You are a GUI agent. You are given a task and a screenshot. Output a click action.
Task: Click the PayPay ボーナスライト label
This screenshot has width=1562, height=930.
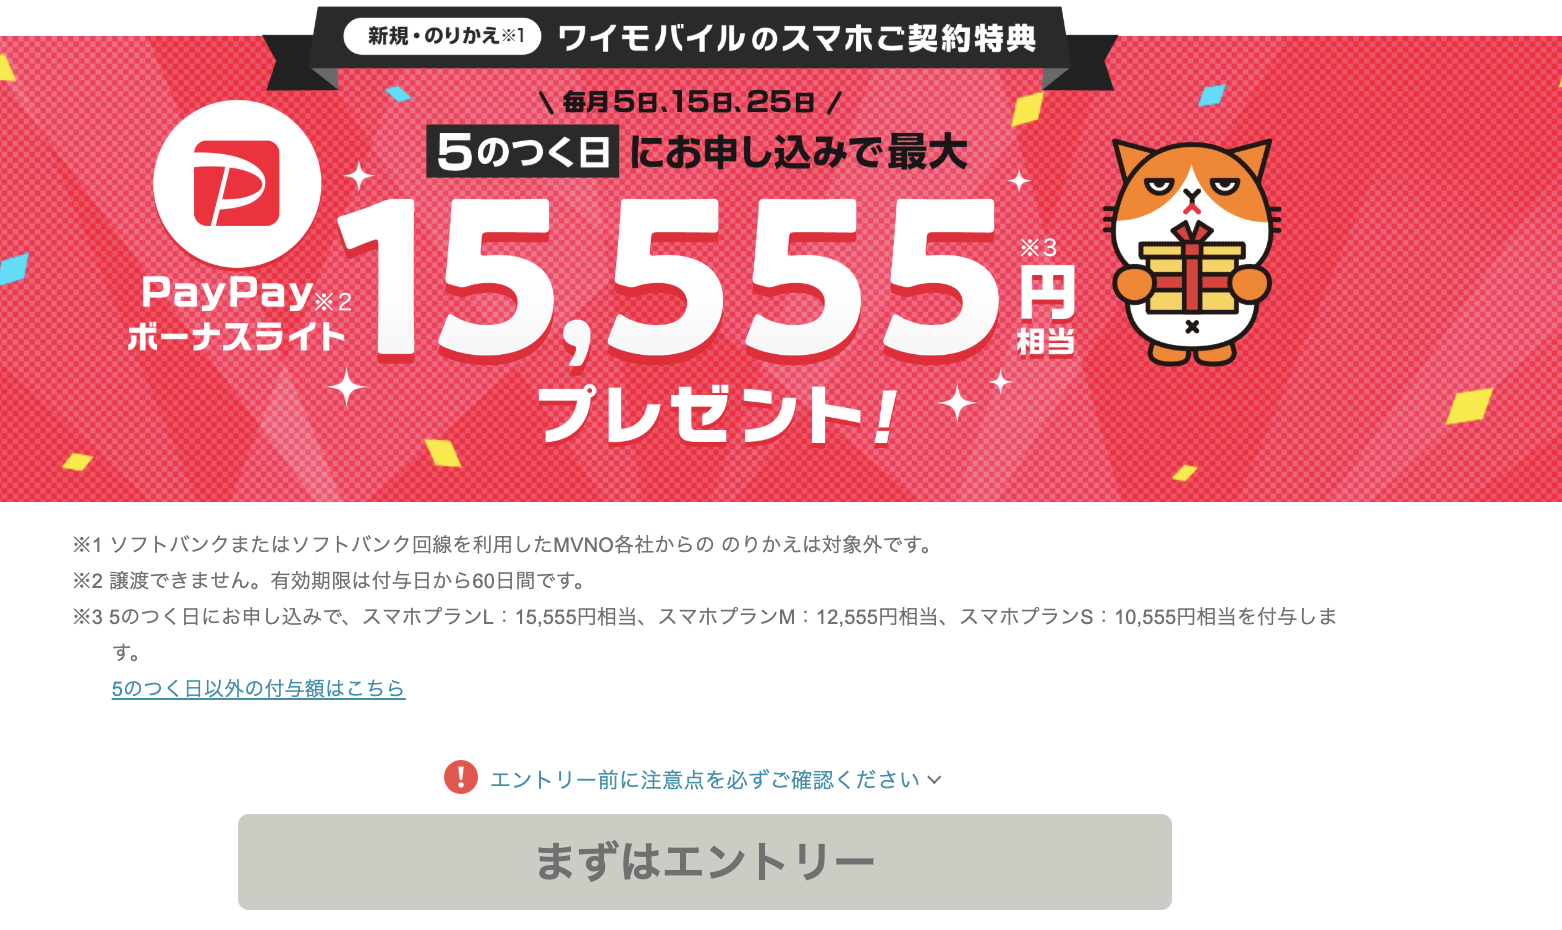coord(236,312)
